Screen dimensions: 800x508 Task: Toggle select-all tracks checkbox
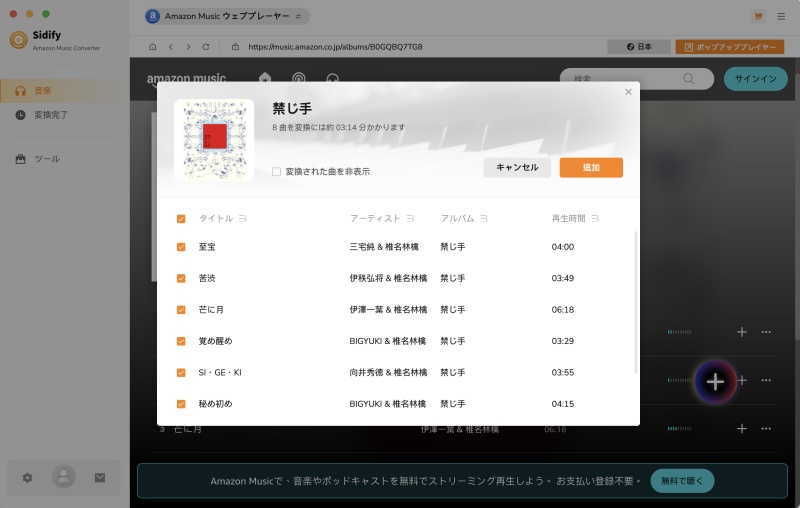pos(181,219)
